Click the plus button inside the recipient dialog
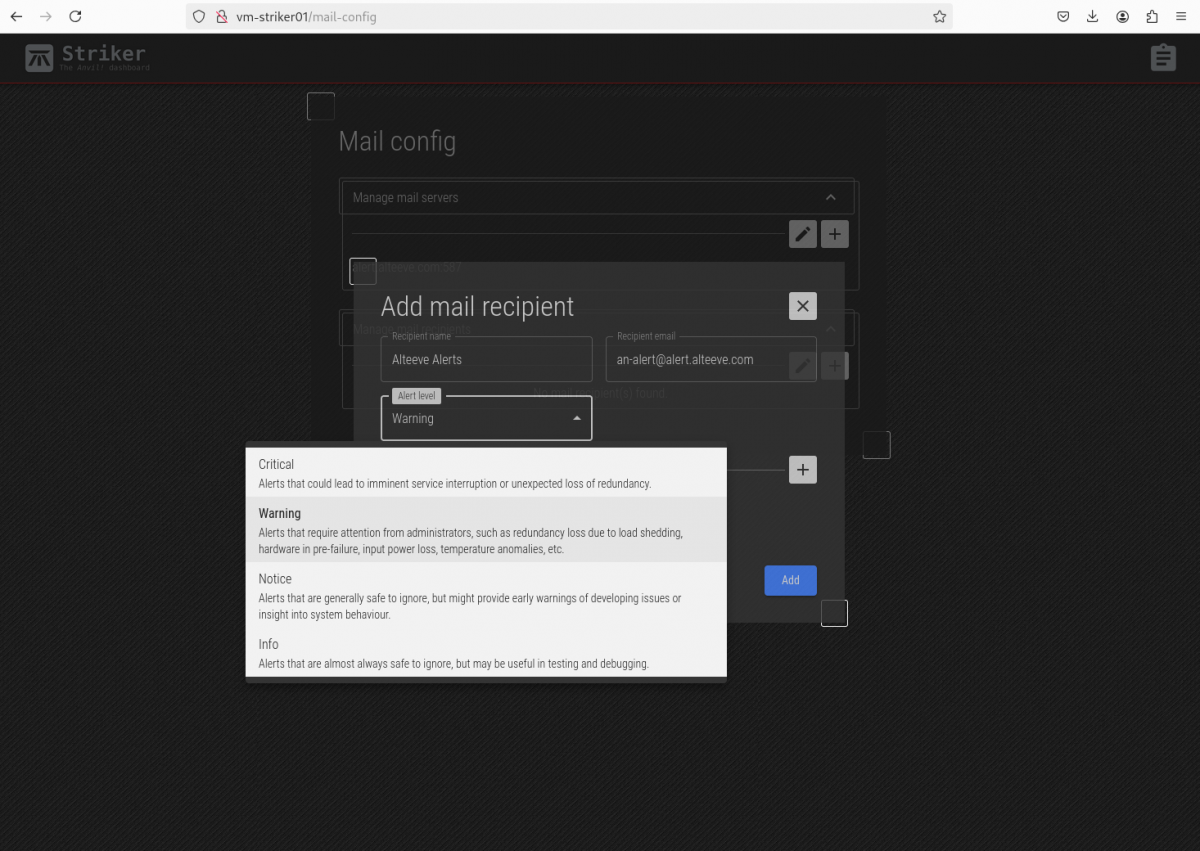1200x851 pixels. [802, 470]
